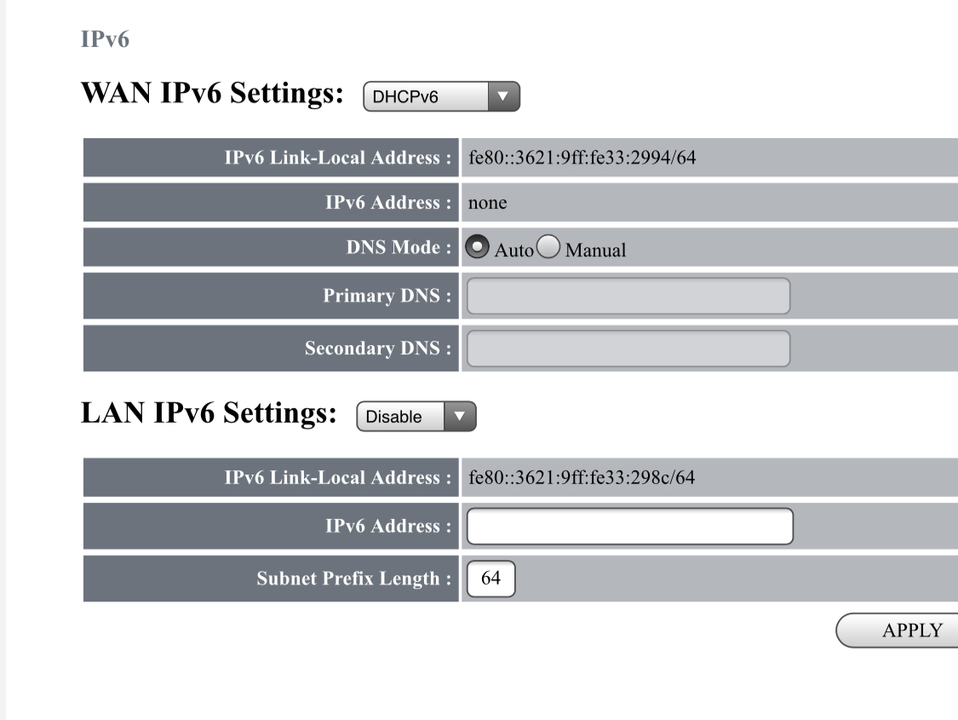This screenshot has width=958, height=720.
Task: Click the LAN link-local address ending in 298c/64
Action: click(x=581, y=478)
